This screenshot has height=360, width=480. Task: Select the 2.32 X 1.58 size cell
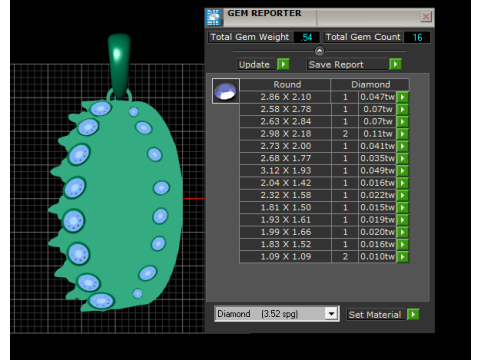point(285,195)
